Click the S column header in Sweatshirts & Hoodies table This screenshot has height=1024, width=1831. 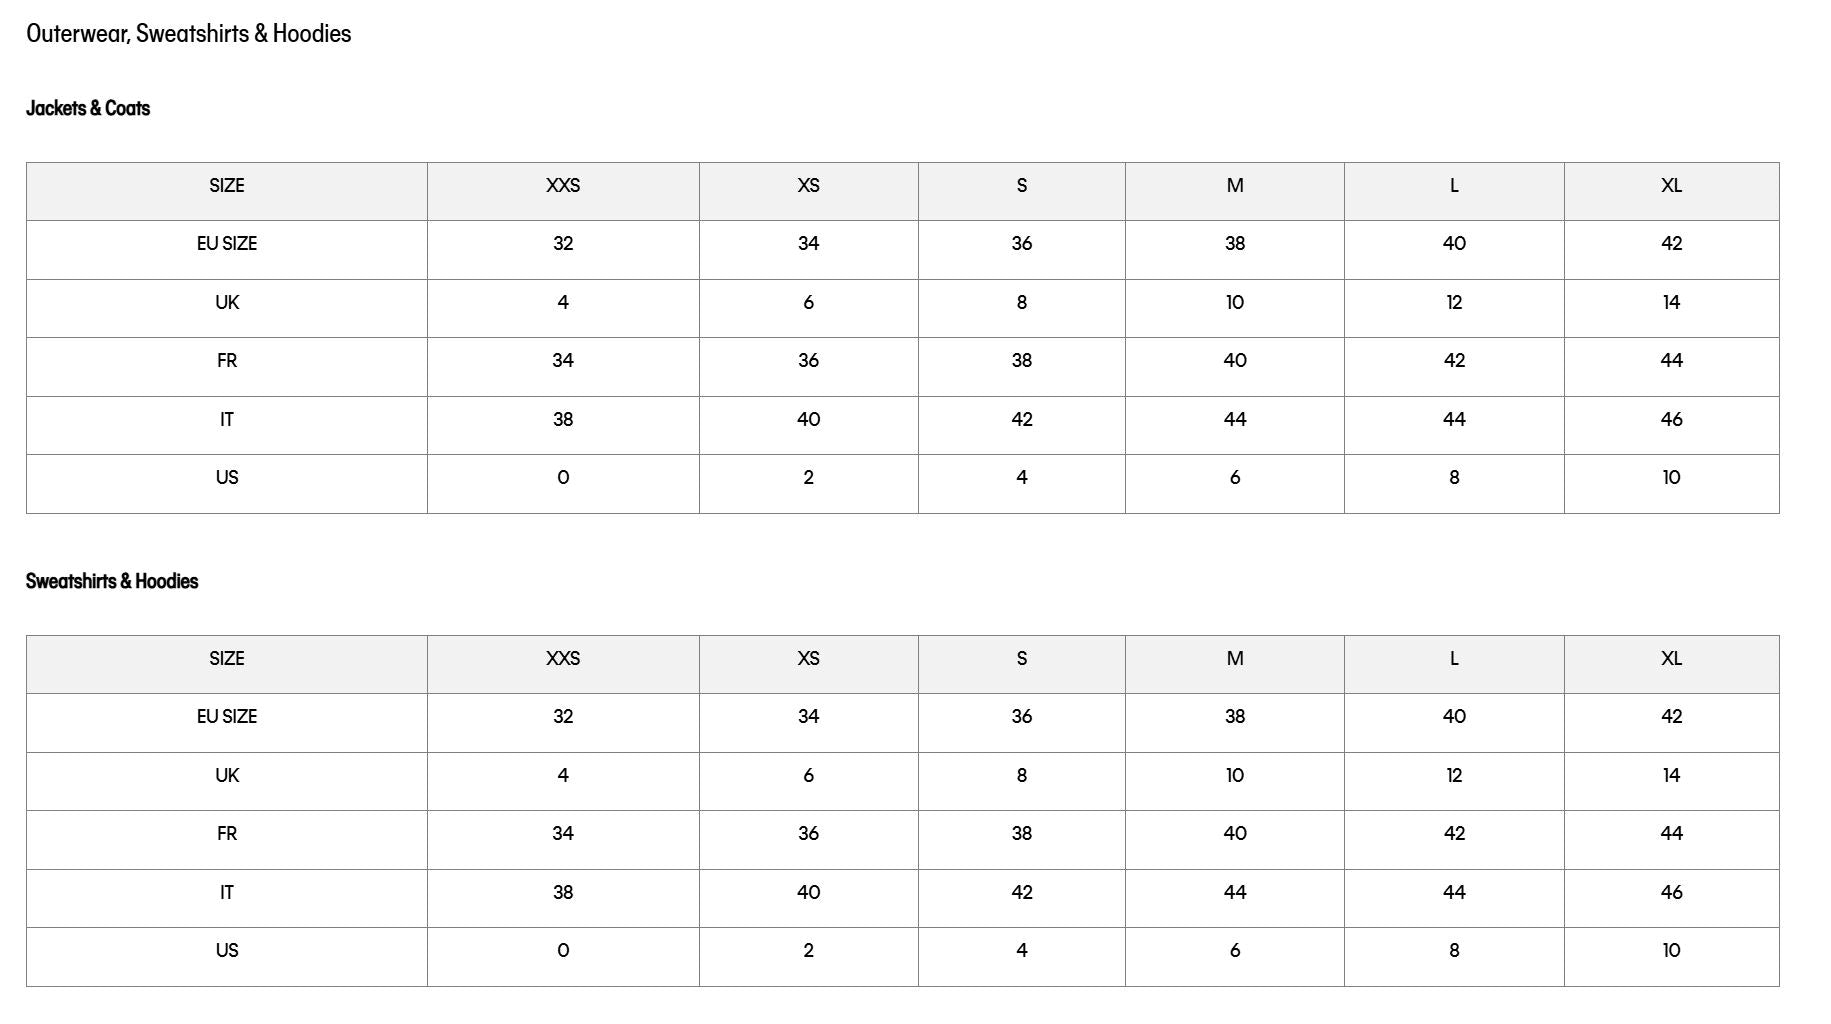pos(1021,659)
